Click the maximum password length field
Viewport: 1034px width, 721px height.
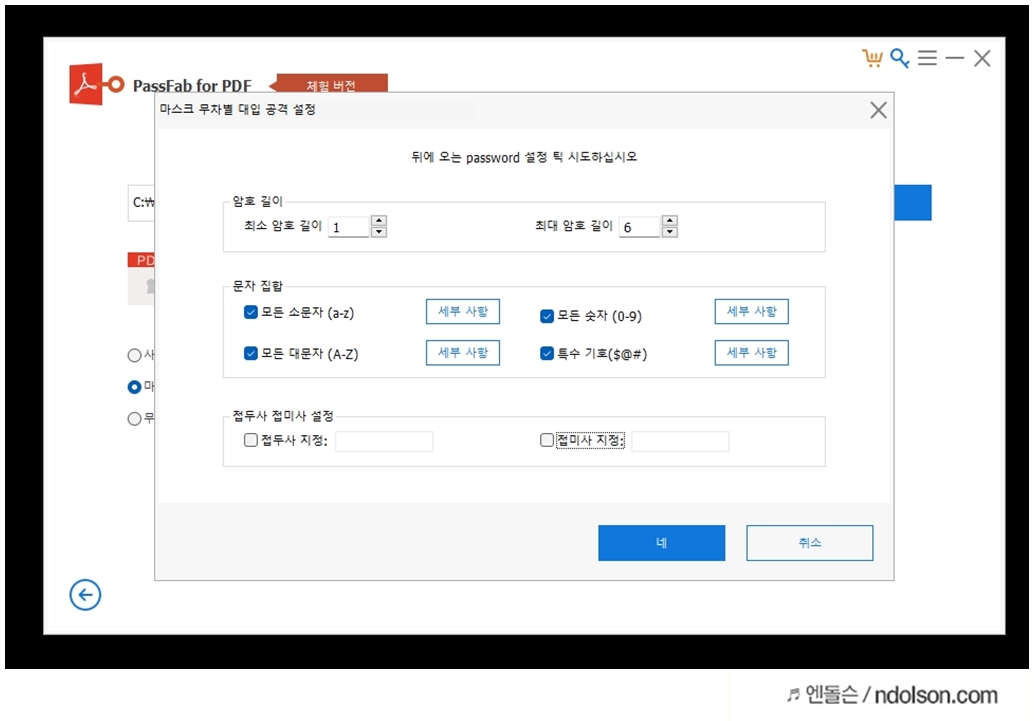click(640, 227)
